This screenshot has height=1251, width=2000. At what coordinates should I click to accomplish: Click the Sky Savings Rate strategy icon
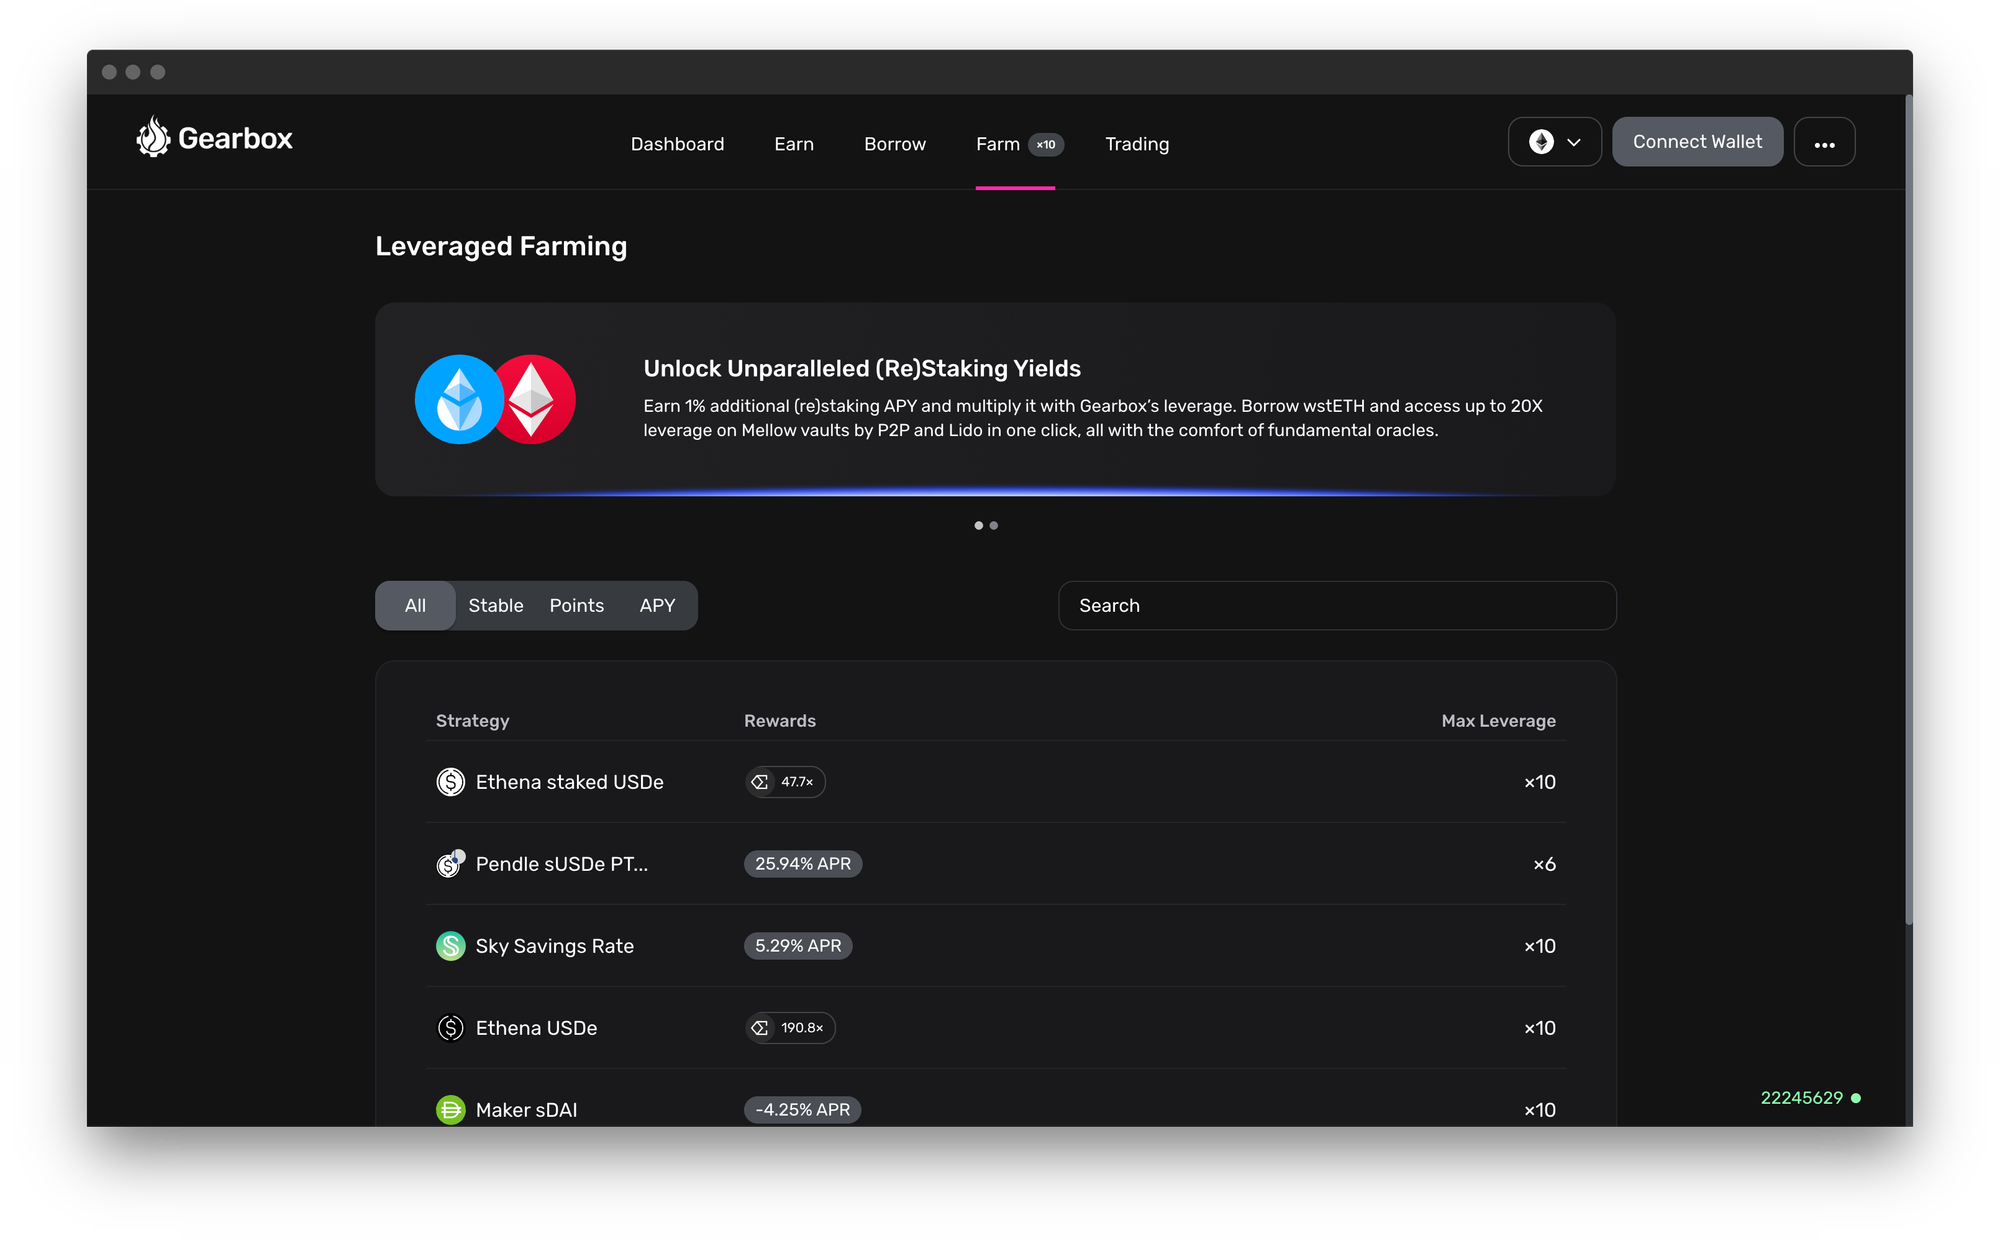click(x=450, y=945)
